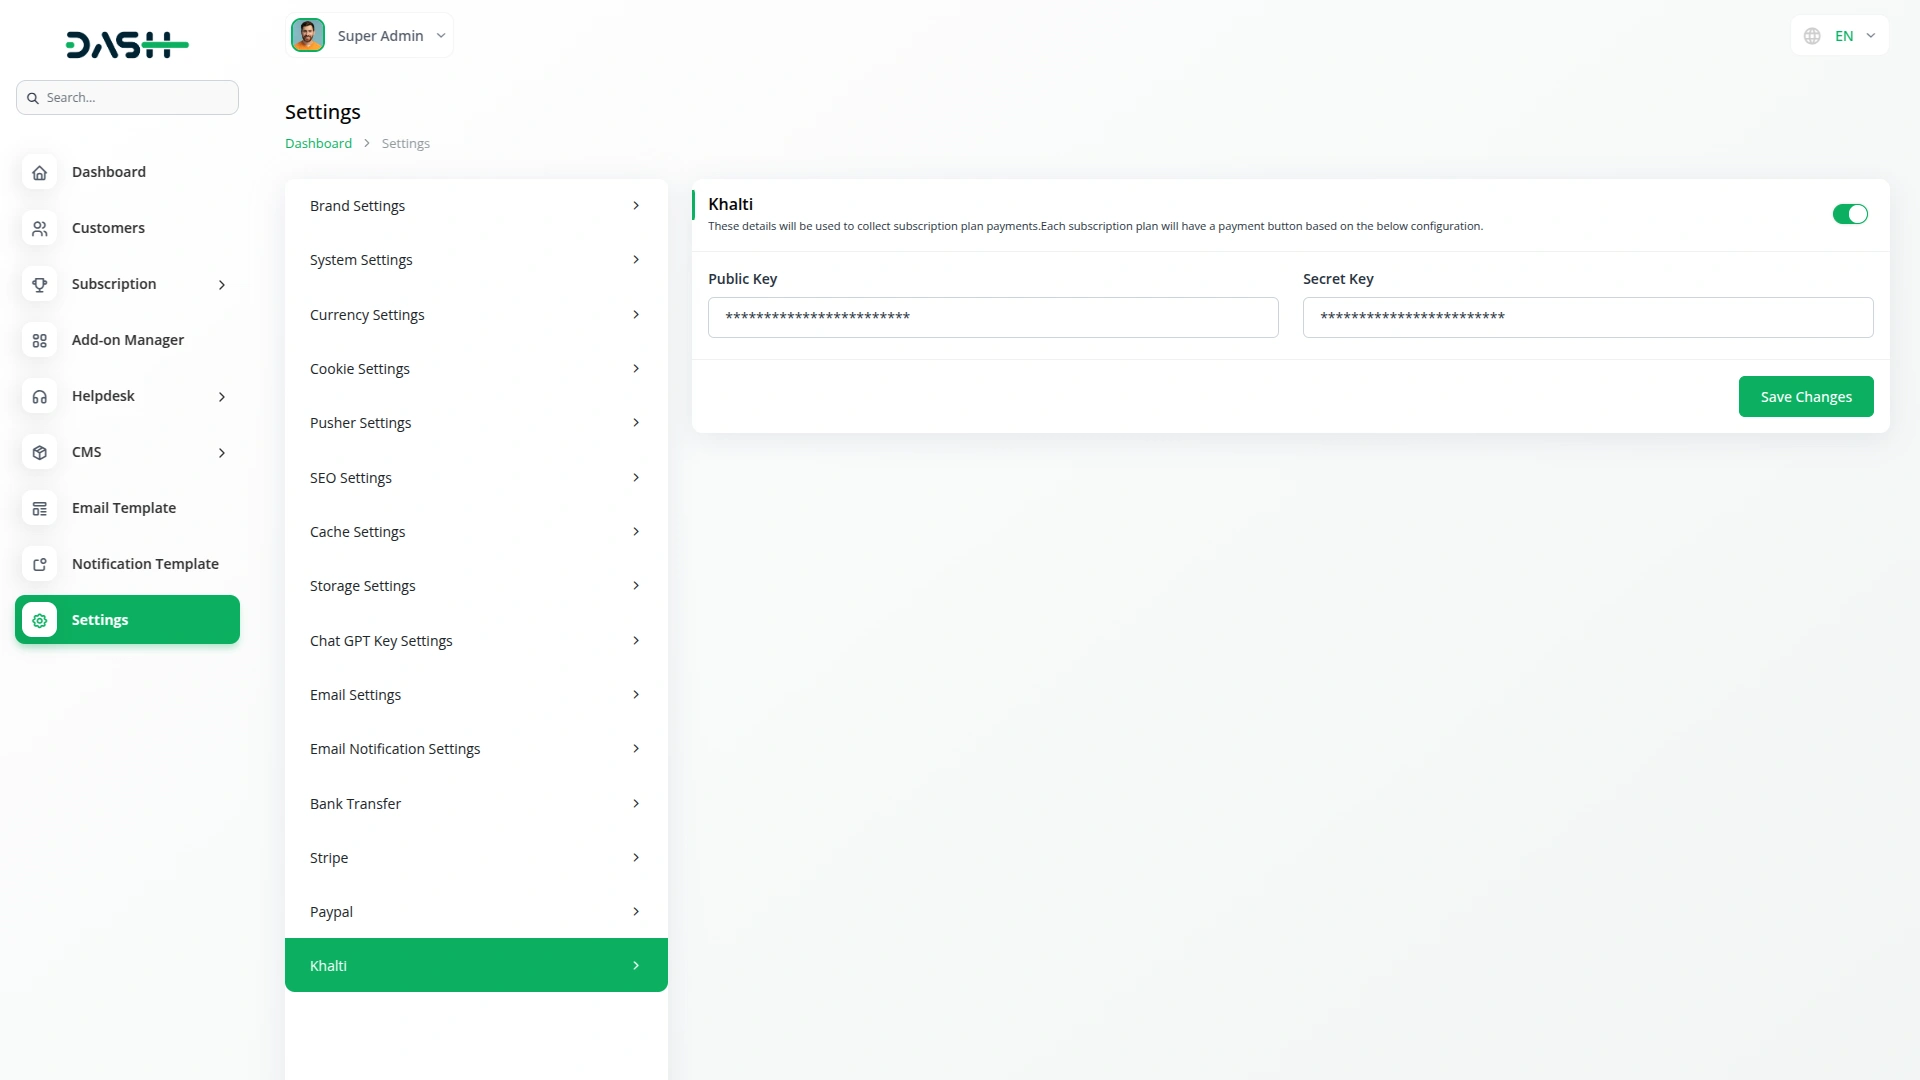Click the Helpdesk headset icon
Image resolution: width=1920 pixels, height=1080 pixels.
coord(39,396)
